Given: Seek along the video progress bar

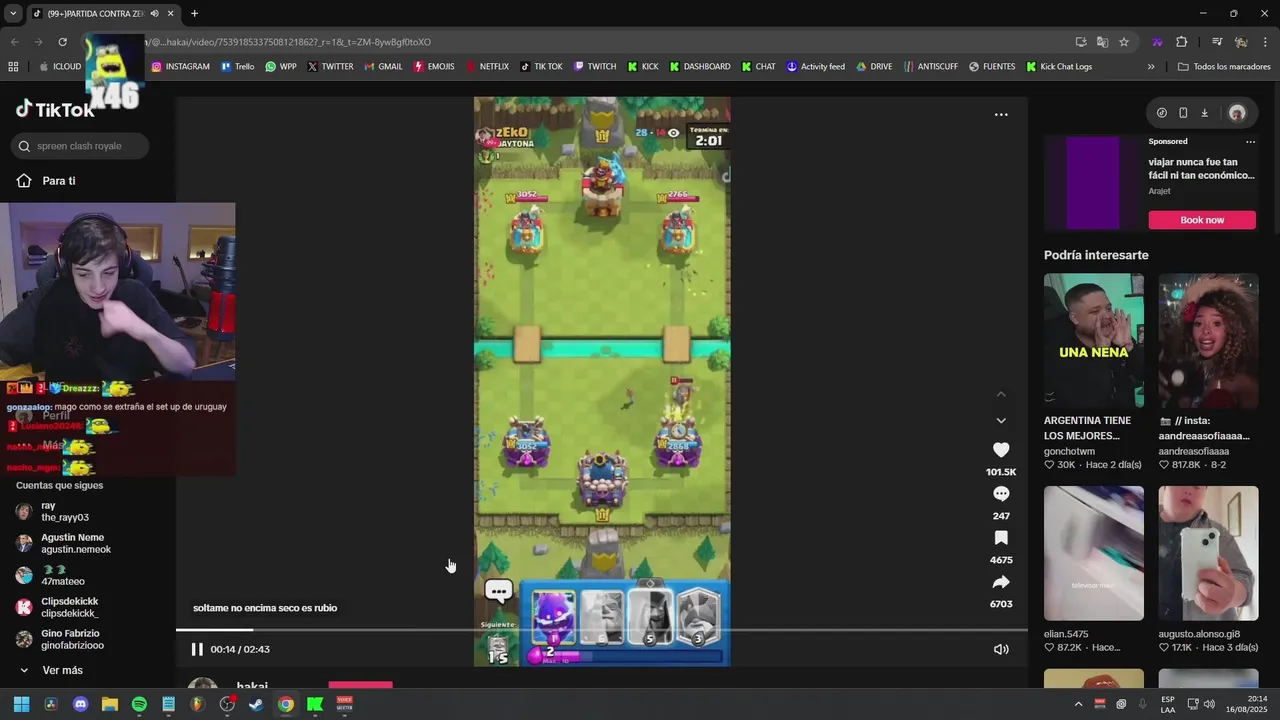Looking at the screenshot, I should point(602,630).
